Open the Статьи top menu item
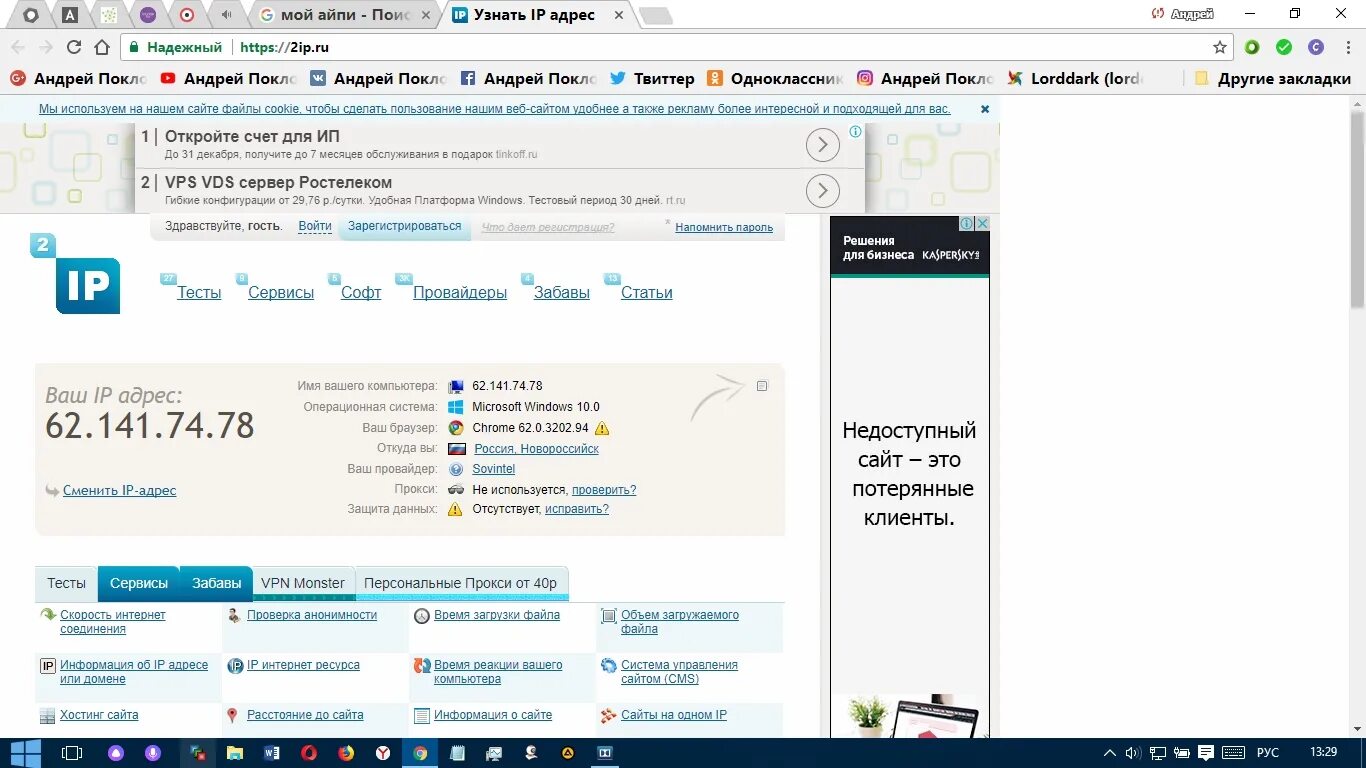 pyautogui.click(x=646, y=293)
